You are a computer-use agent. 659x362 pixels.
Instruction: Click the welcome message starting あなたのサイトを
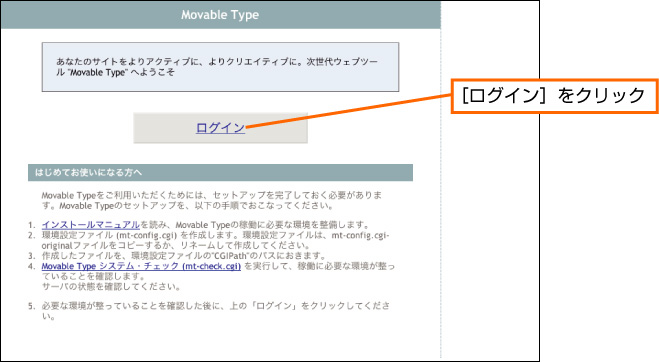pos(217,67)
